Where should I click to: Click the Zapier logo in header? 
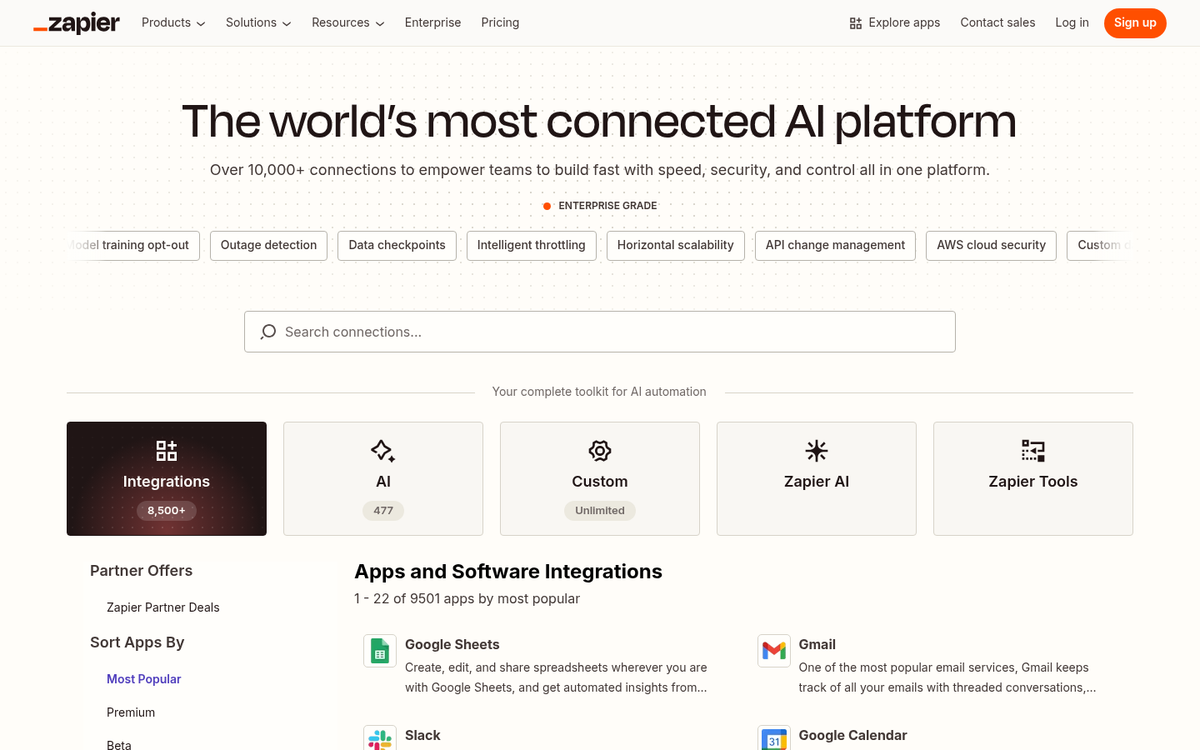pyautogui.click(x=76, y=23)
